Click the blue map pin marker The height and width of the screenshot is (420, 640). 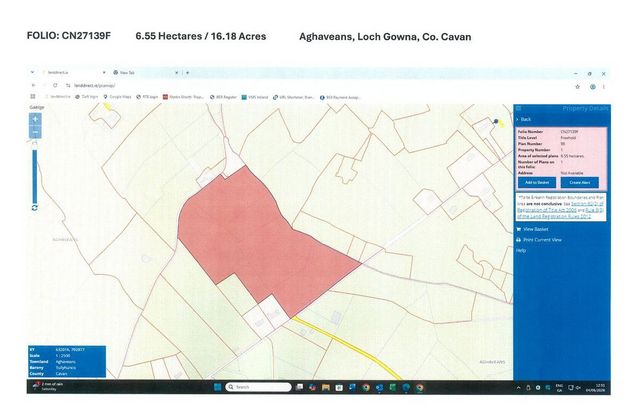click(496, 121)
